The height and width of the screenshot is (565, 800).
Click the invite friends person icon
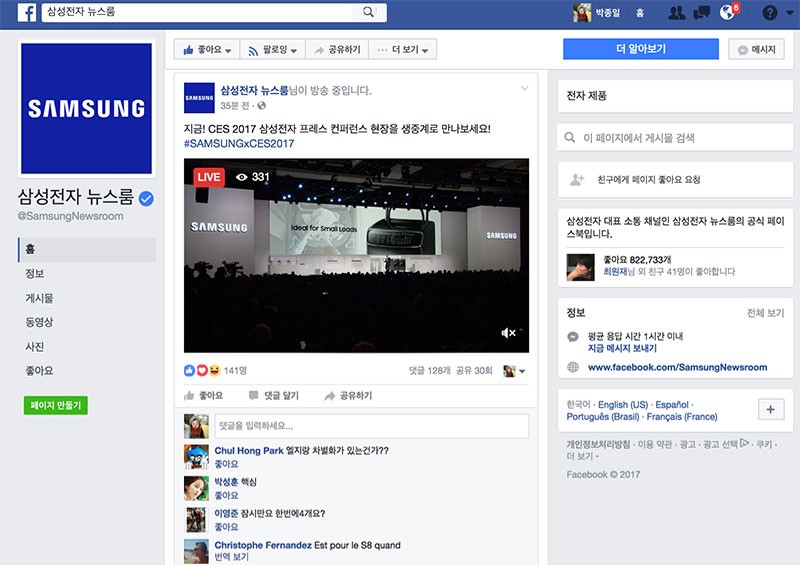click(577, 180)
